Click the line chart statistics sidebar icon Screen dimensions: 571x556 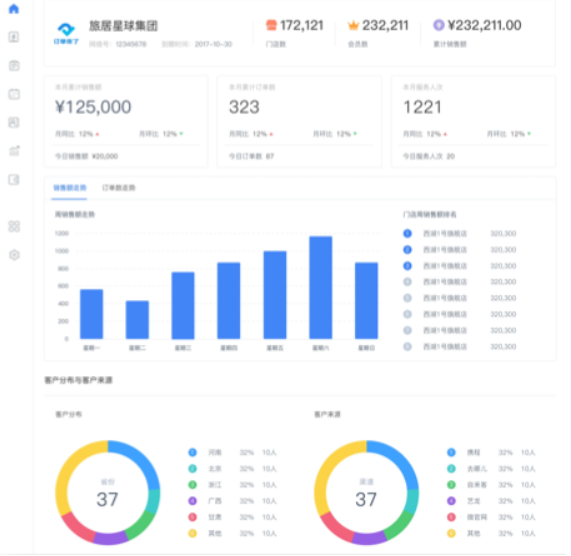[14, 150]
